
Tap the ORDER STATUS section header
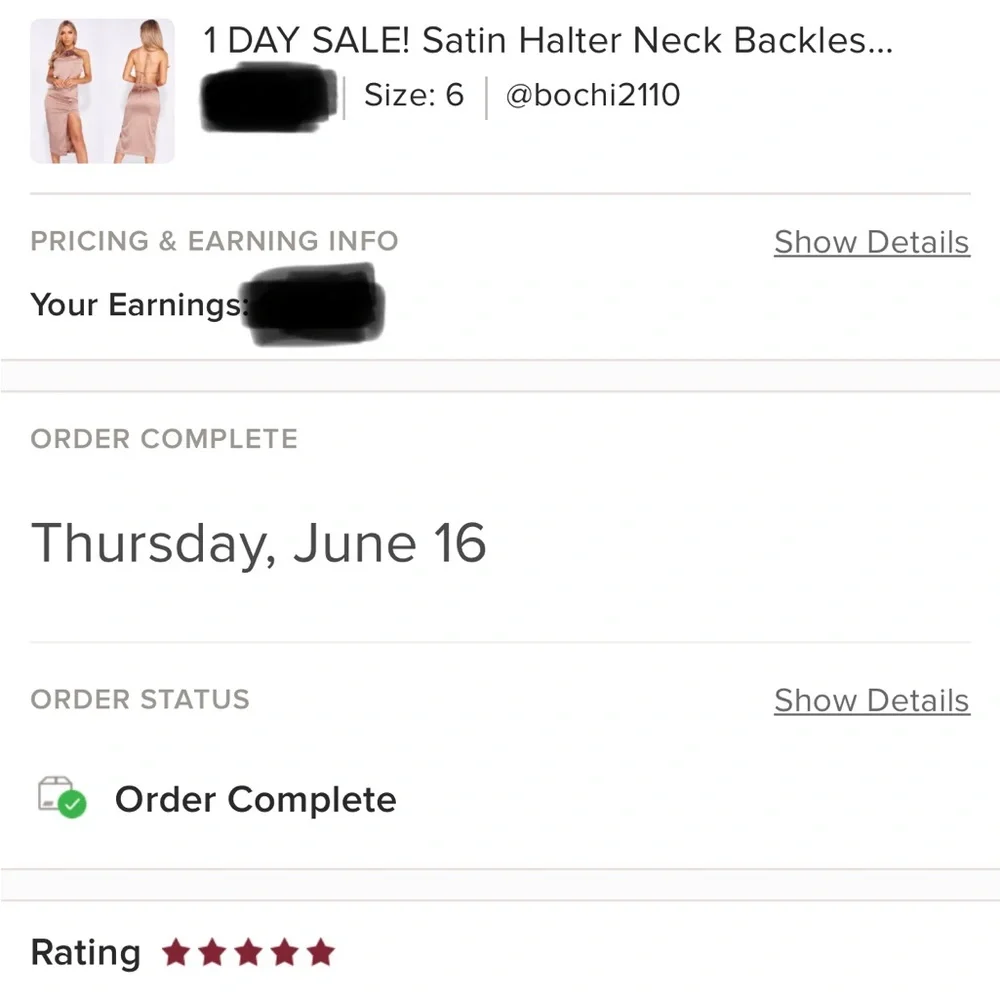click(x=140, y=699)
